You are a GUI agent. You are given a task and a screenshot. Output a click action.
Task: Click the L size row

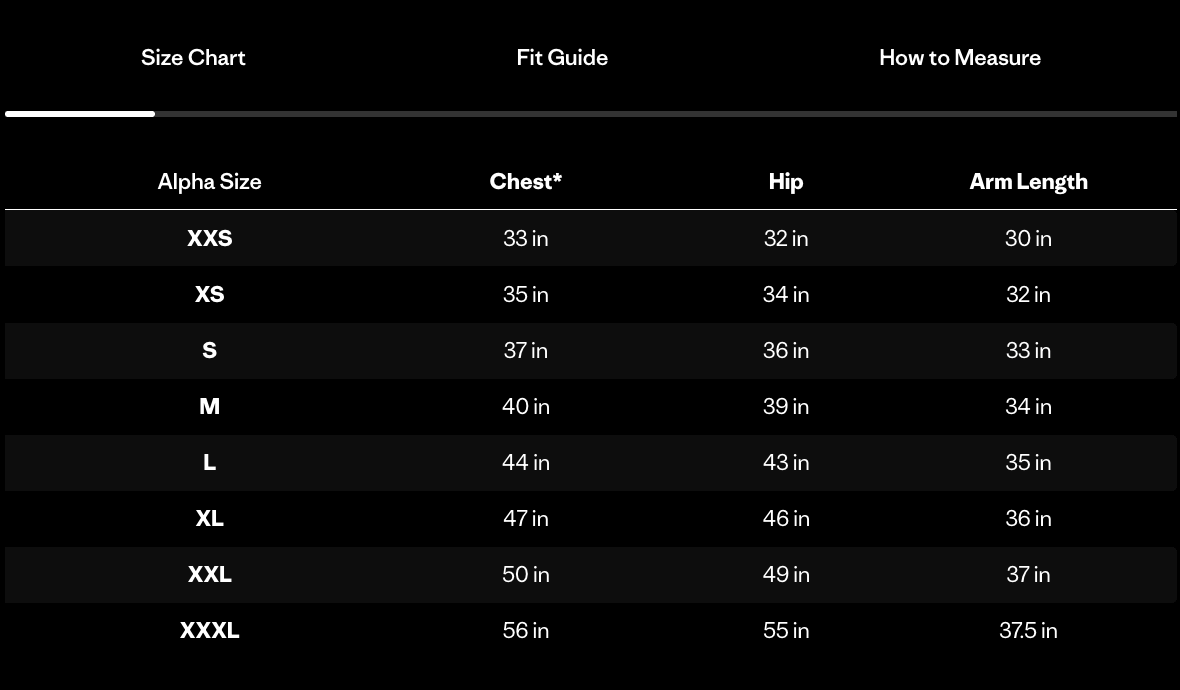[x=209, y=462]
